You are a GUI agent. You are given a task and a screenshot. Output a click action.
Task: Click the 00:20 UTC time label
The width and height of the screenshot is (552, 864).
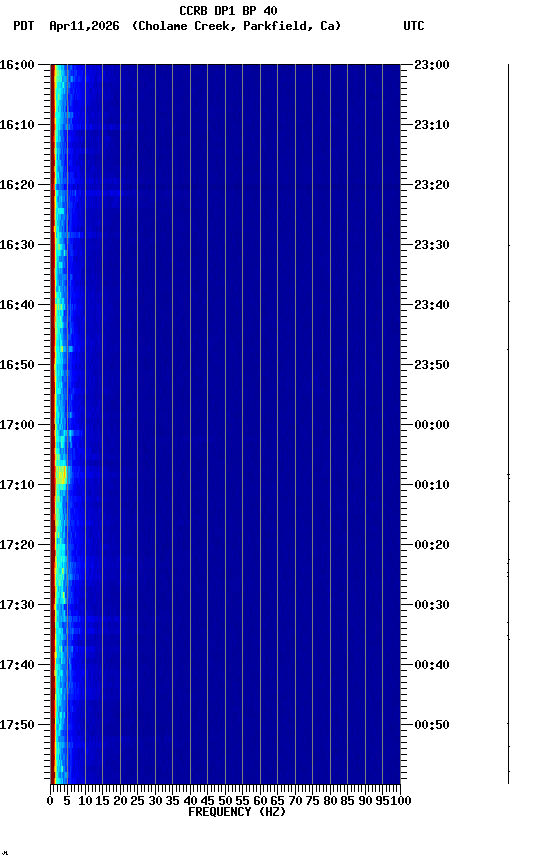pos(432,545)
